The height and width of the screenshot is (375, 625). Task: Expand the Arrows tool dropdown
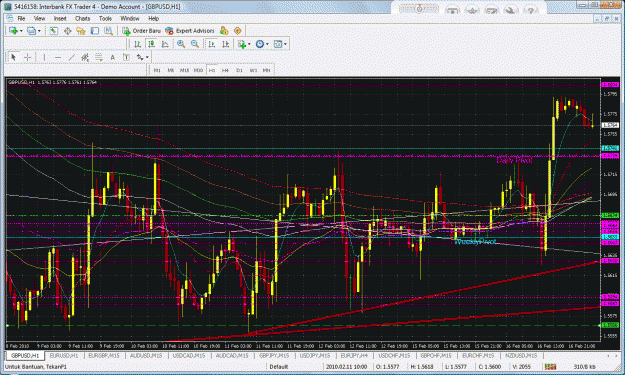click(x=147, y=57)
